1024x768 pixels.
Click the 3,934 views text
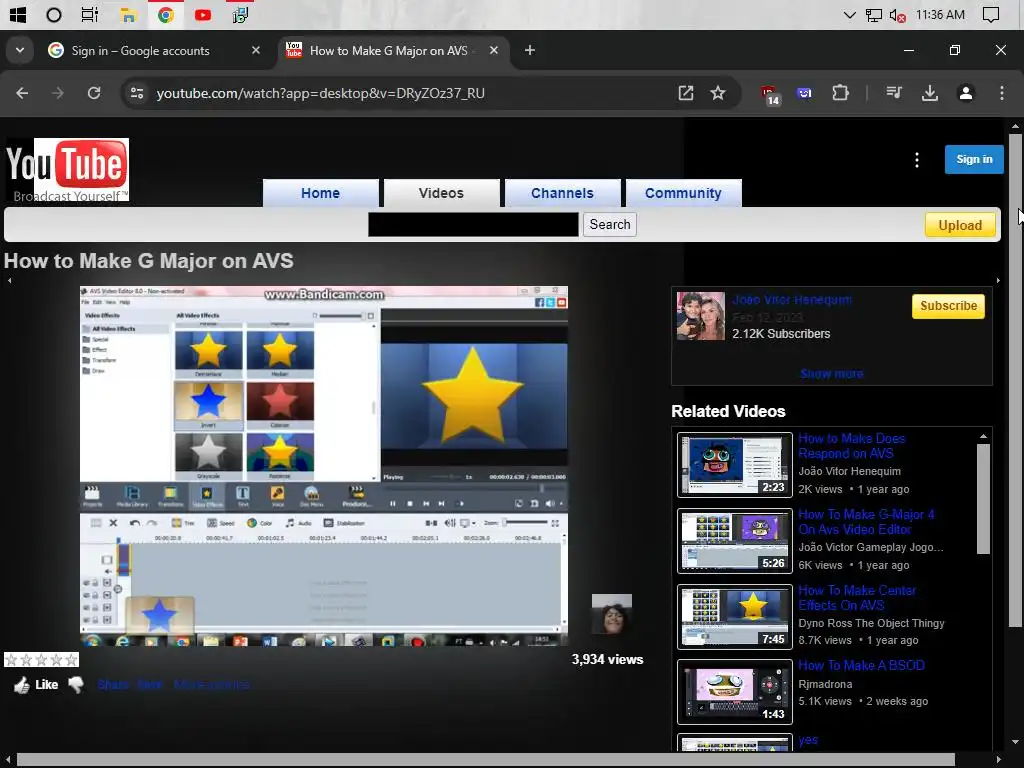607,660
